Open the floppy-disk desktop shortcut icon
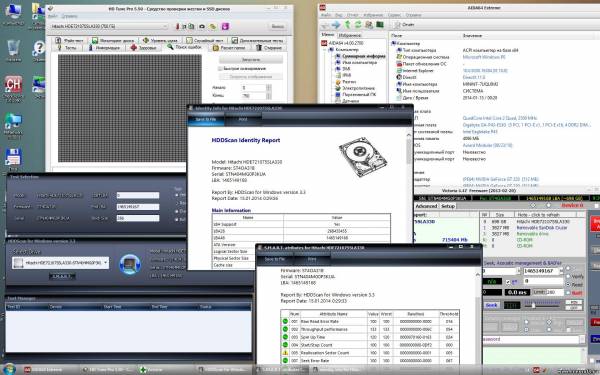This screenshot has width=600, height=375. click(x=13, y=157)
